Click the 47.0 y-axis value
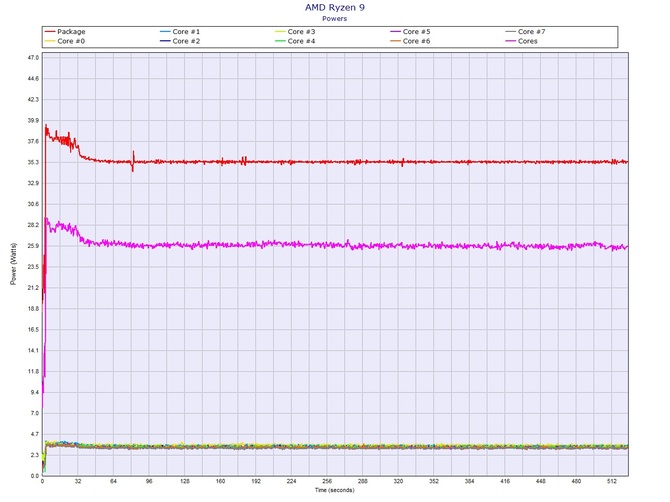This screenshot has width=670, height=502. click(x=34, y=57)
